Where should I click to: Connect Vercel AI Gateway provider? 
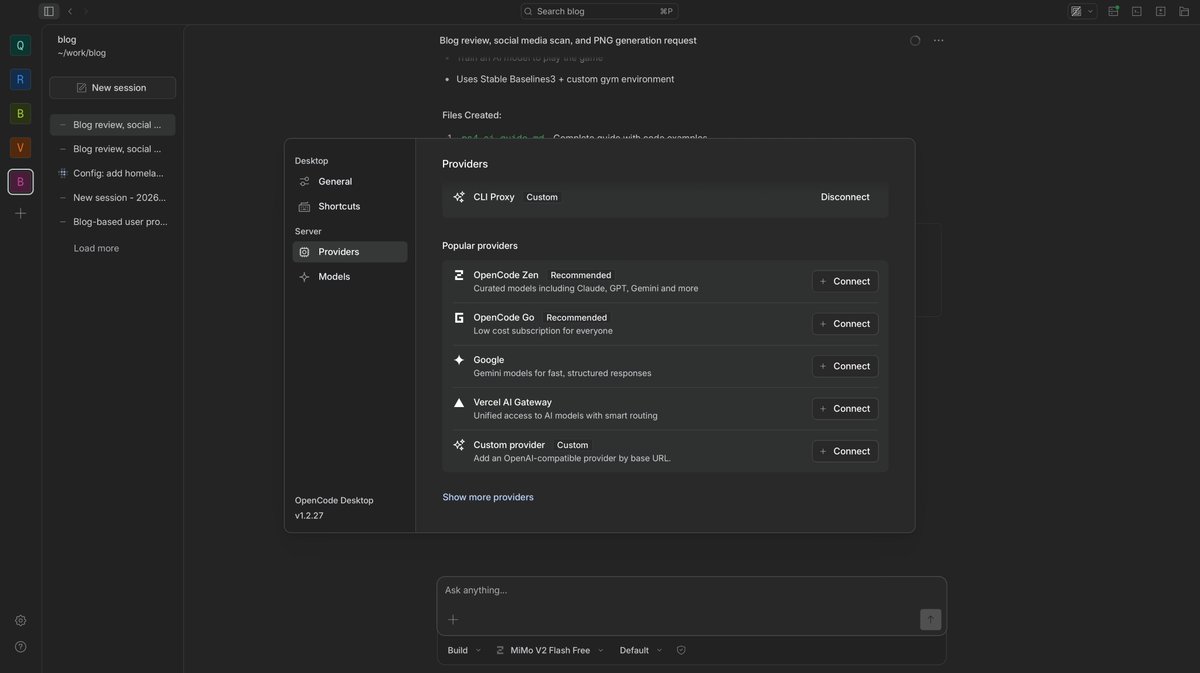click(x=845, y=408)
